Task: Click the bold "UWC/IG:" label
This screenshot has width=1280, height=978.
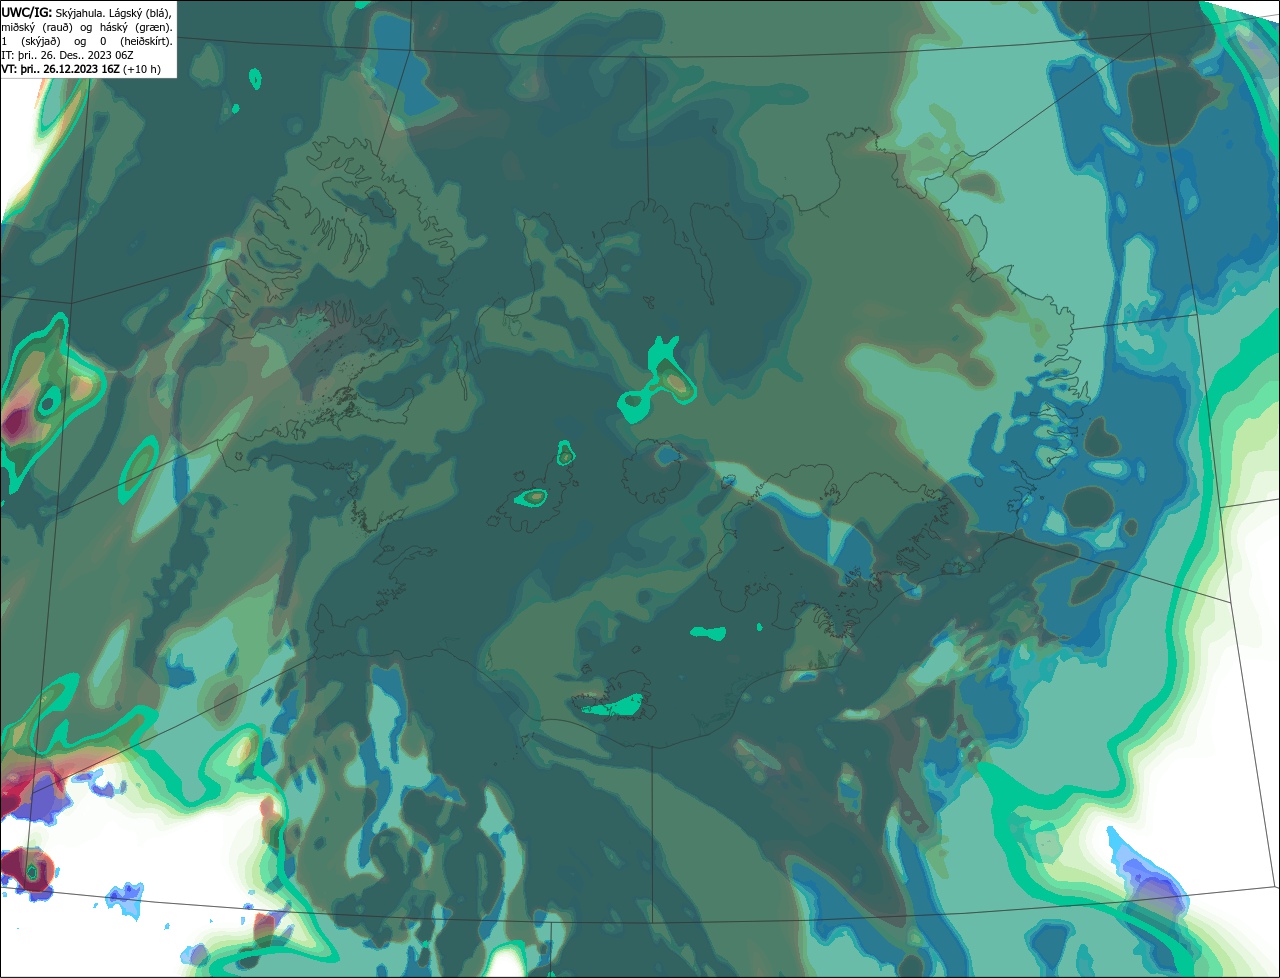Action: pos(27,13)
